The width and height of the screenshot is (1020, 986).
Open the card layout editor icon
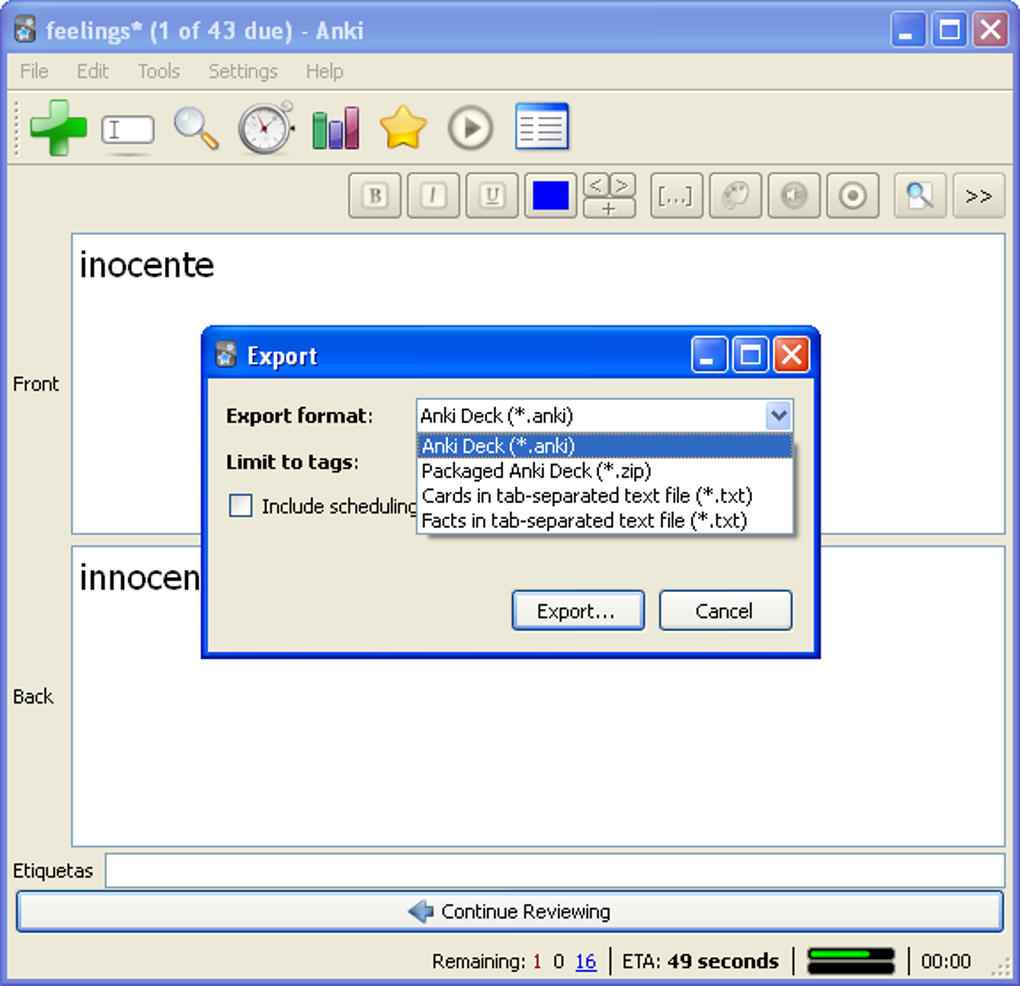point(541,128)
